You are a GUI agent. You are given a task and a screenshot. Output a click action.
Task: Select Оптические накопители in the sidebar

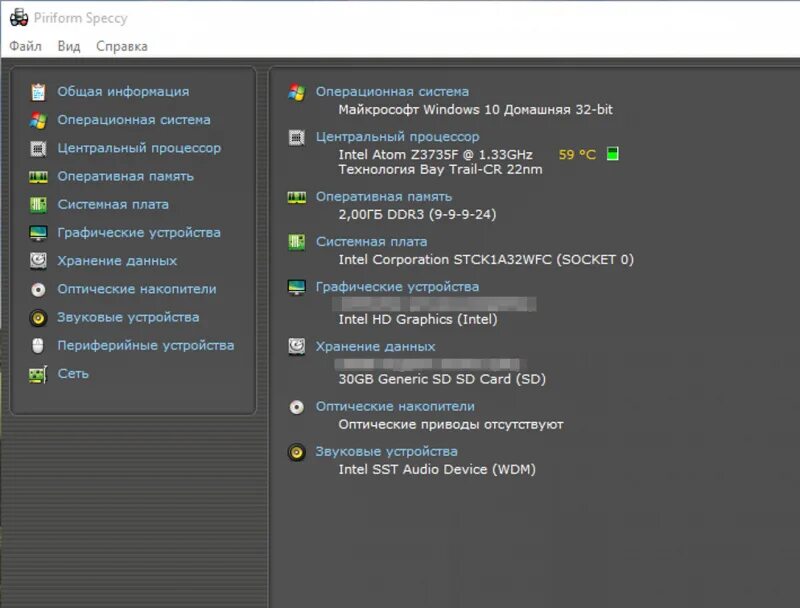(137, 289)
